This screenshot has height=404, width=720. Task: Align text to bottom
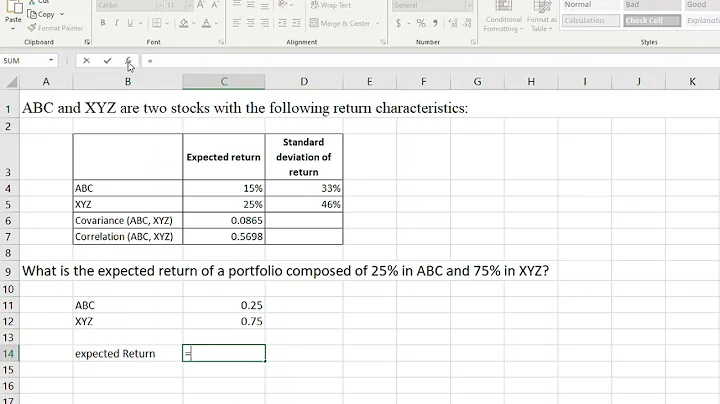coord(265,5)
